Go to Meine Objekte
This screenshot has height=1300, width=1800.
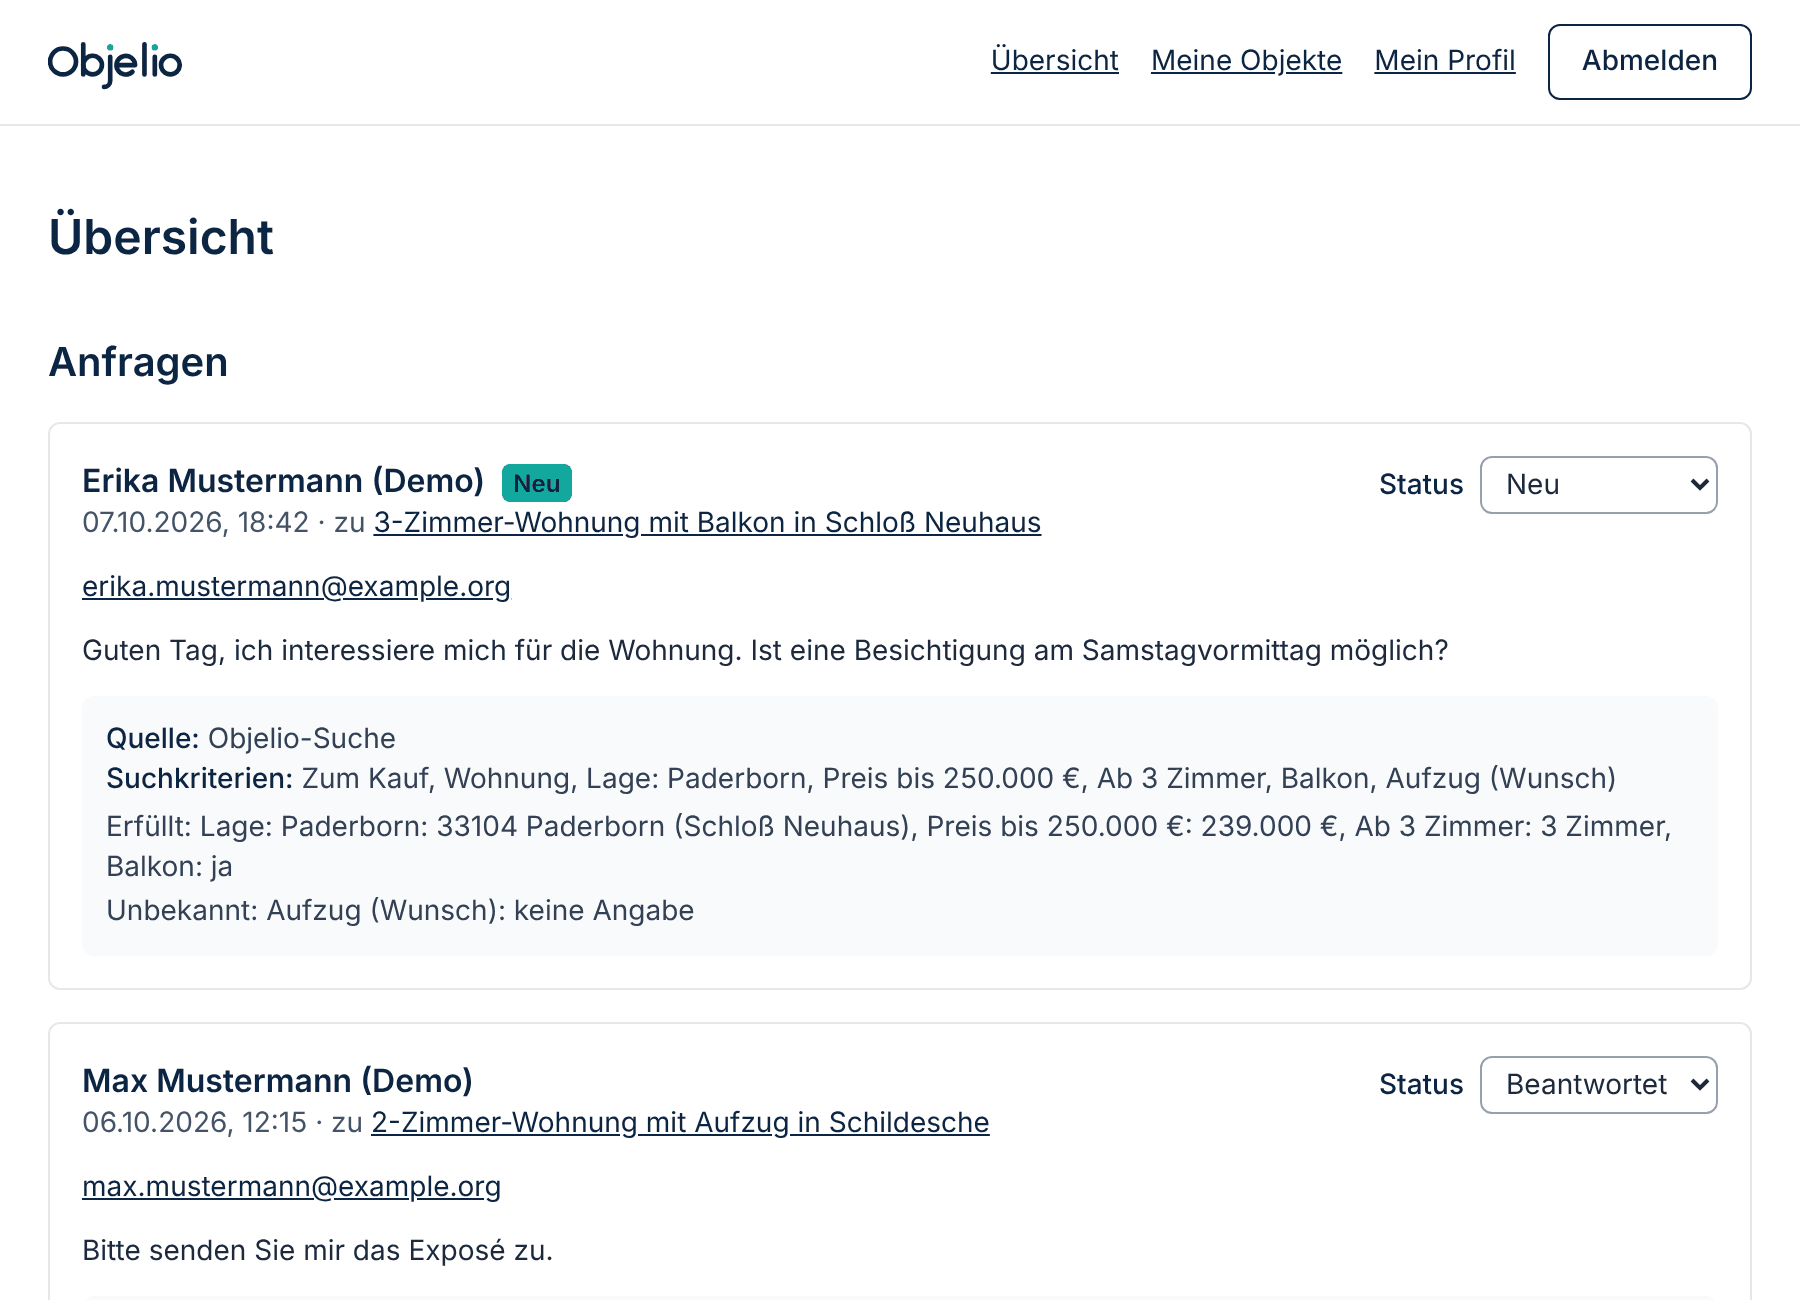point(1246,61)
